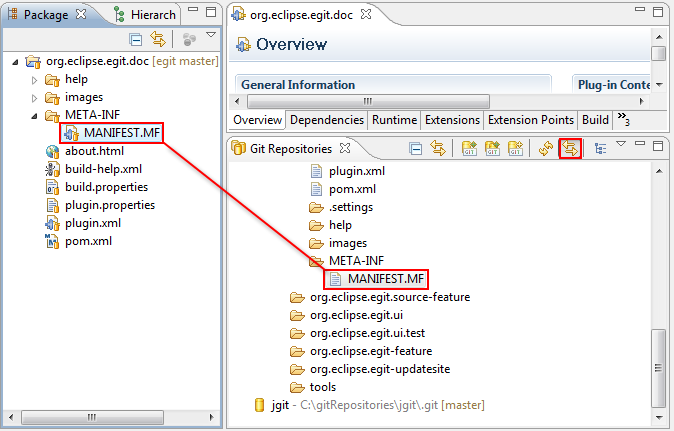The height and width of the screenshot is (431, 674).
Task: Switch to the Package Explorer tab
Action: coord(46,15)
